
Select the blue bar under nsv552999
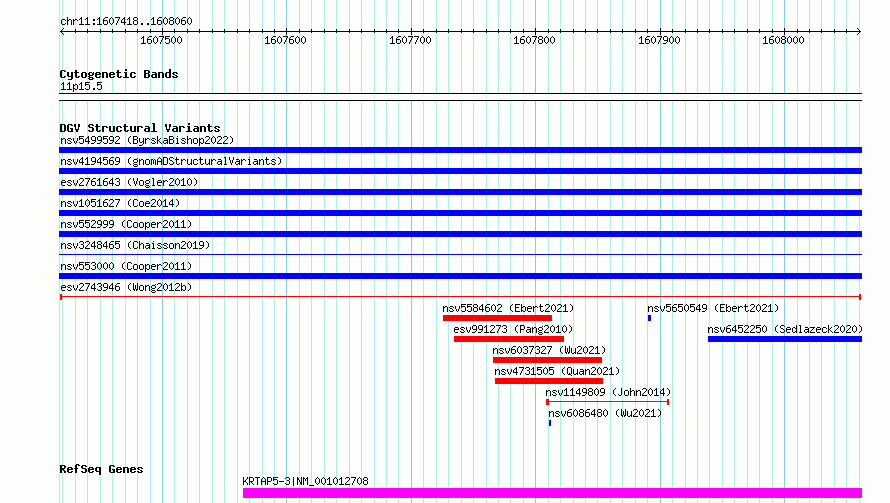[460, 234]
